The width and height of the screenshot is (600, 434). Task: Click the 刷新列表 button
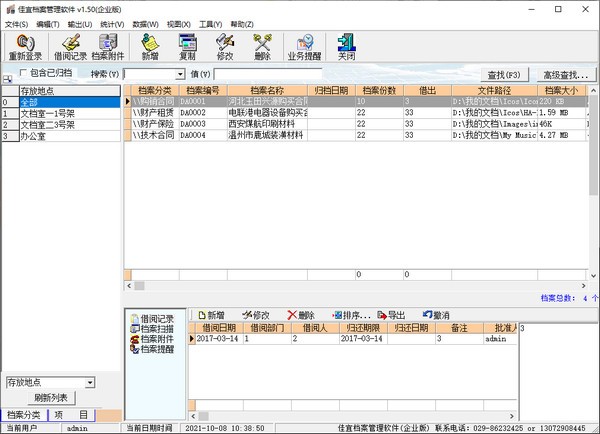coord(51,398)
